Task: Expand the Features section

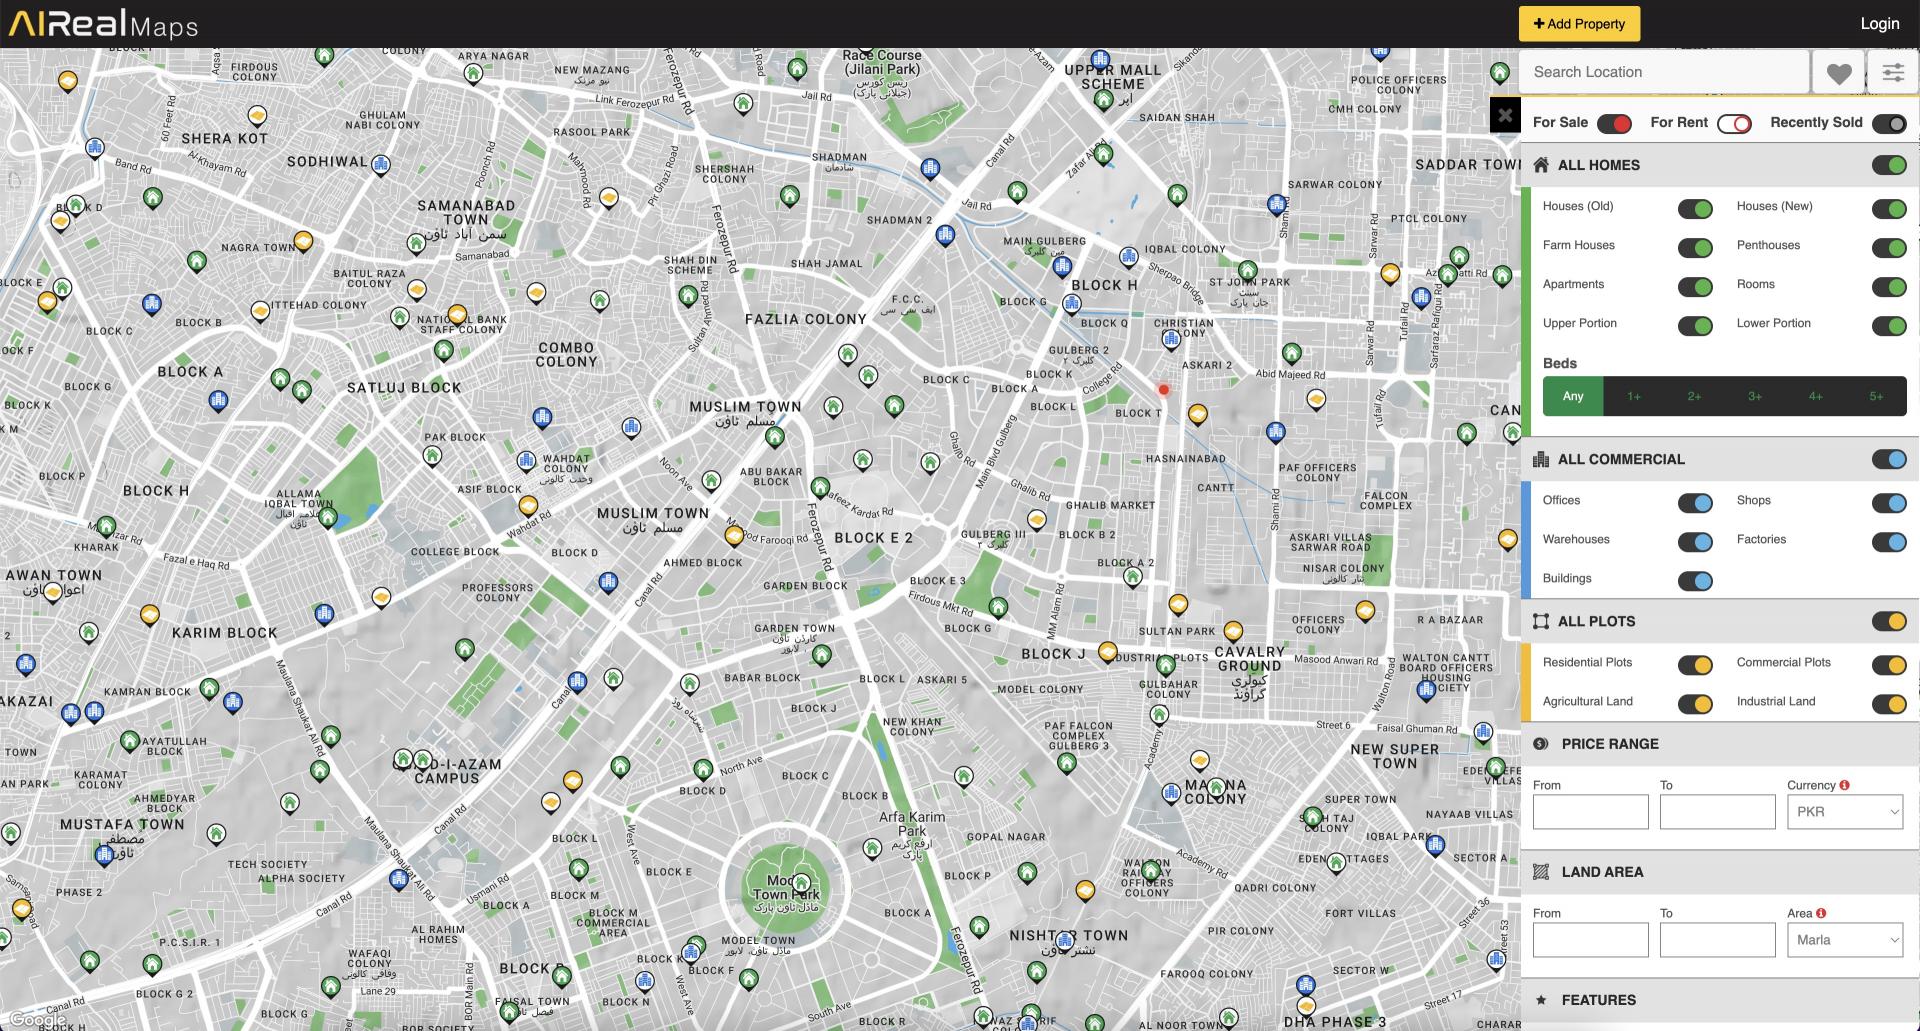Action: (x=1598, y=1000)
